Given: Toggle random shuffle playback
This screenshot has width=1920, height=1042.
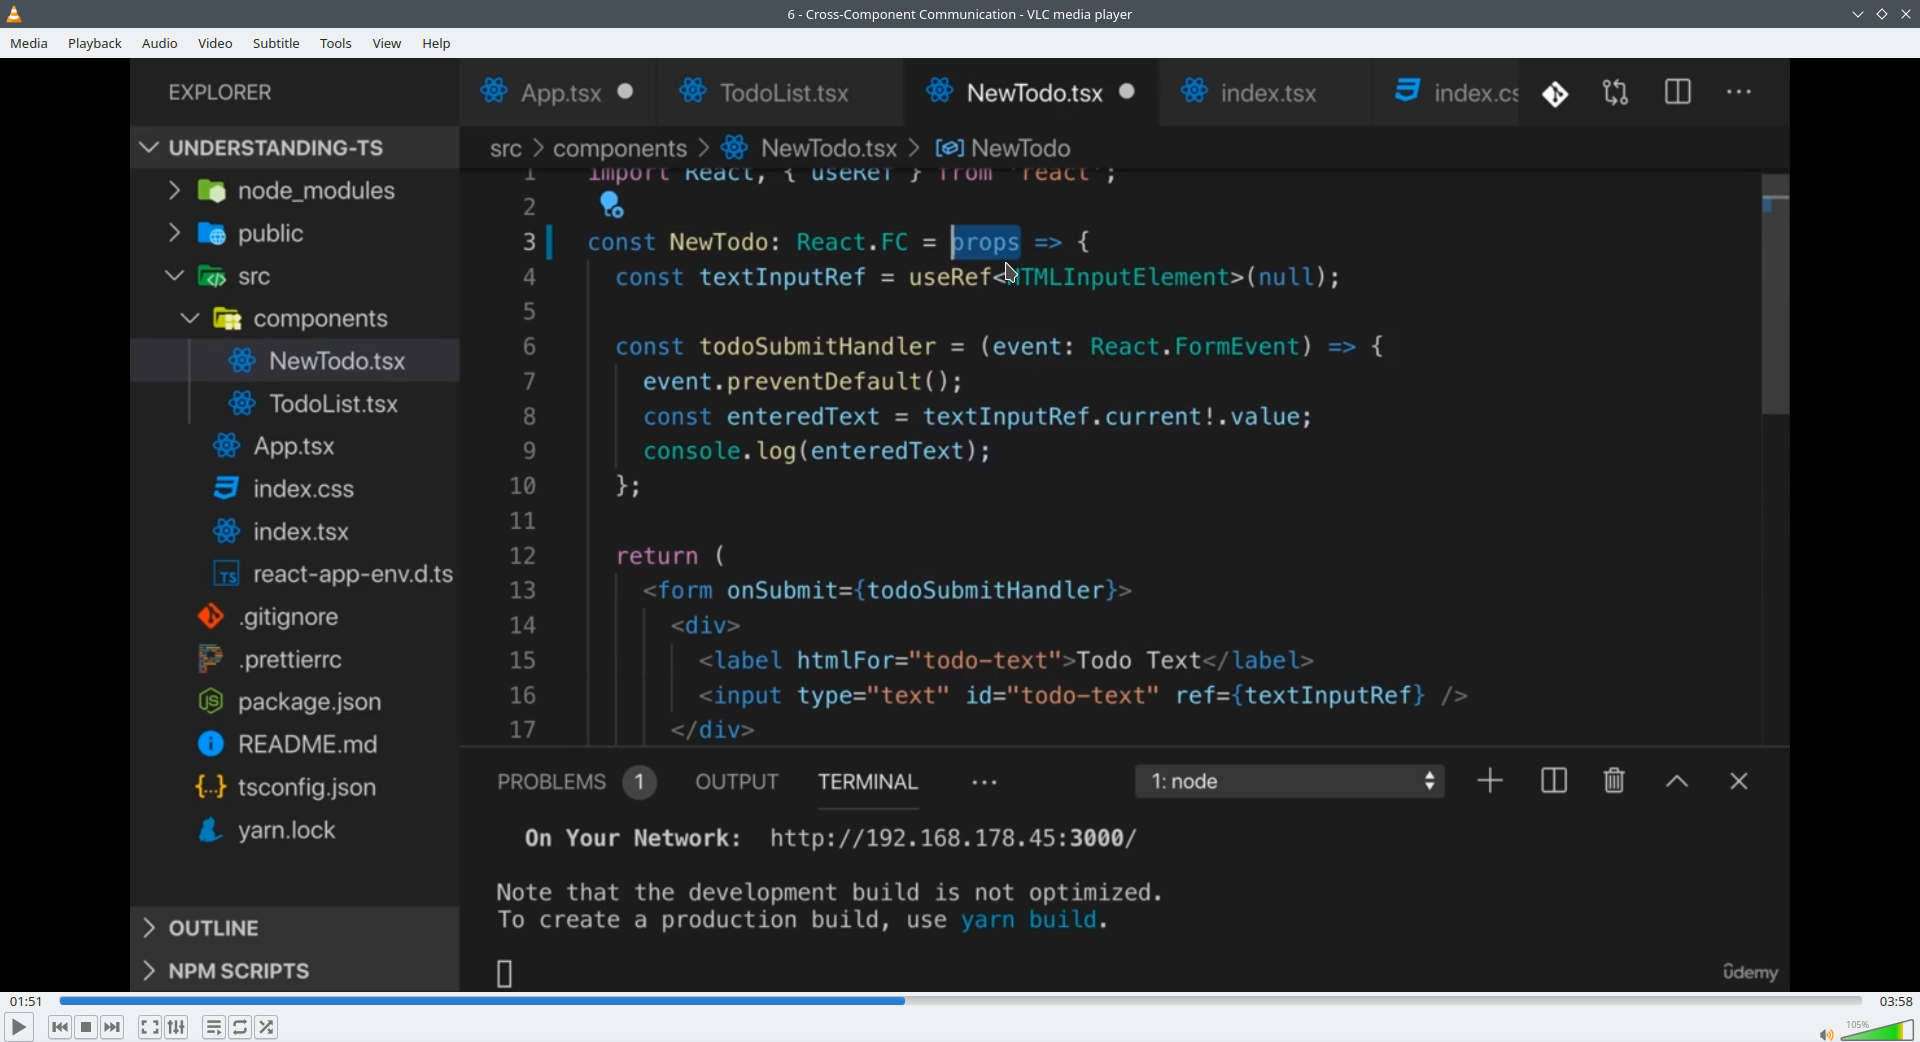Looking at the screenshot, I should [x=268, y=1027].
